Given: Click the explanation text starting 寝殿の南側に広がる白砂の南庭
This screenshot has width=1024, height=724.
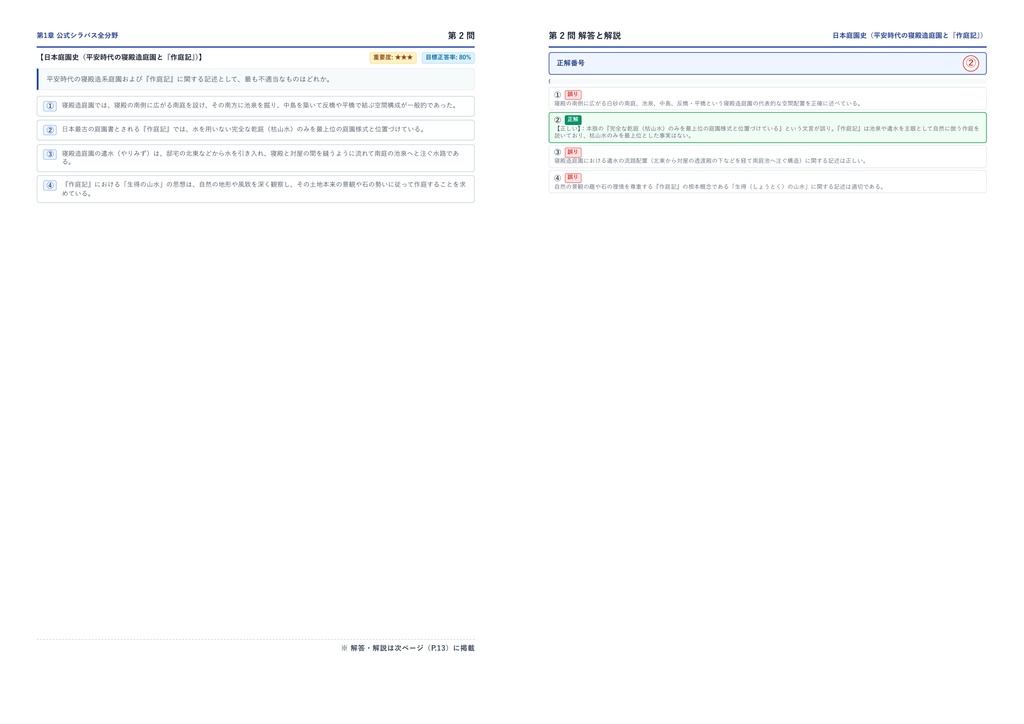Looking at the screenshot, I should (709, 103).
